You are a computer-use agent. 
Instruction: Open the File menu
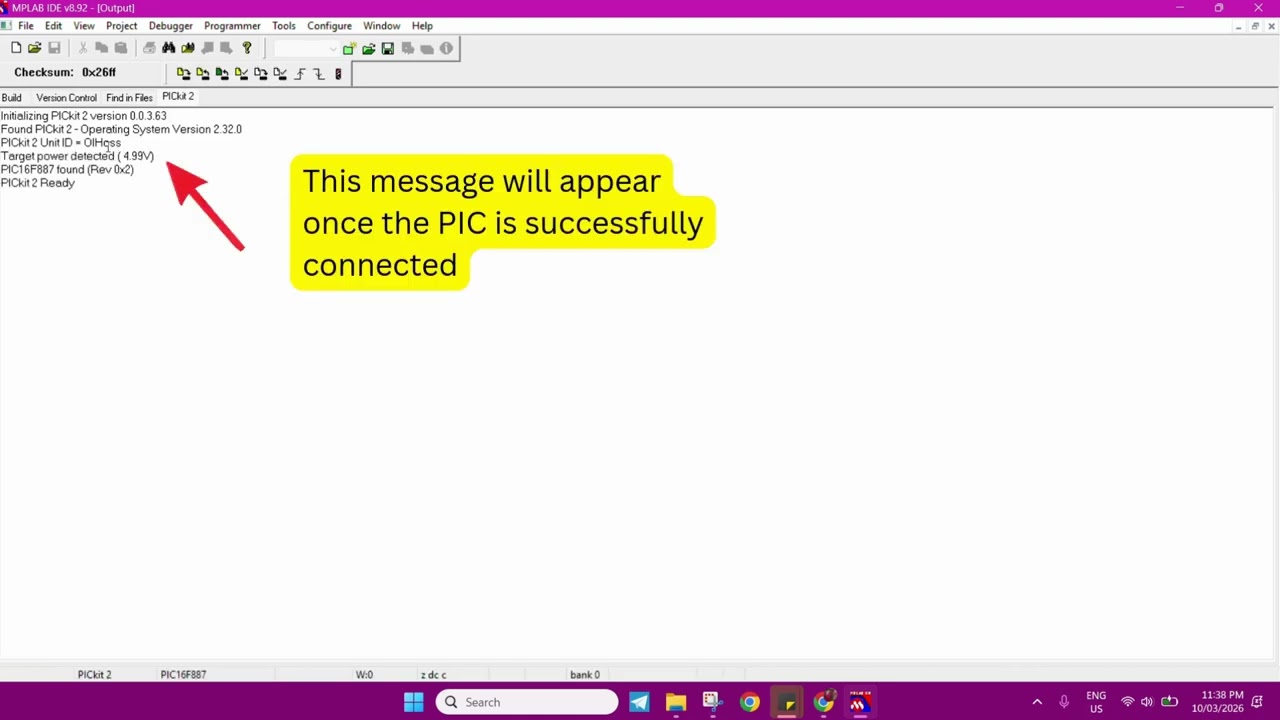25,26
